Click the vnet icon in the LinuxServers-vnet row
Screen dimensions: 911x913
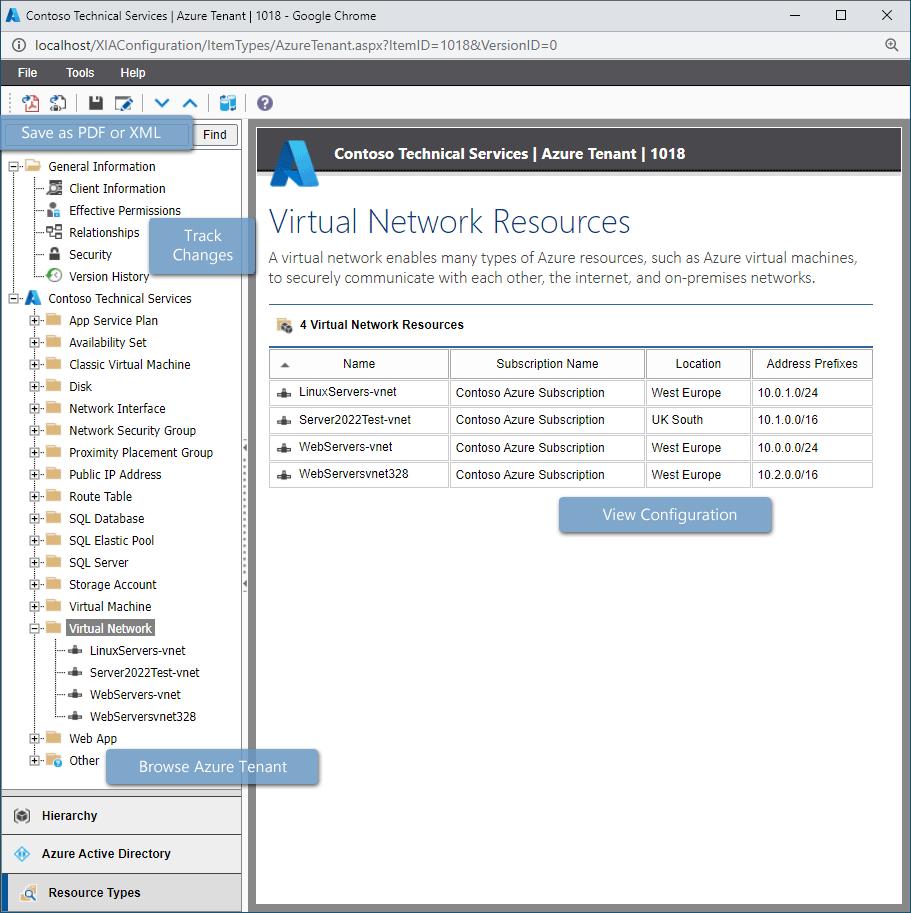pos(284,393)
